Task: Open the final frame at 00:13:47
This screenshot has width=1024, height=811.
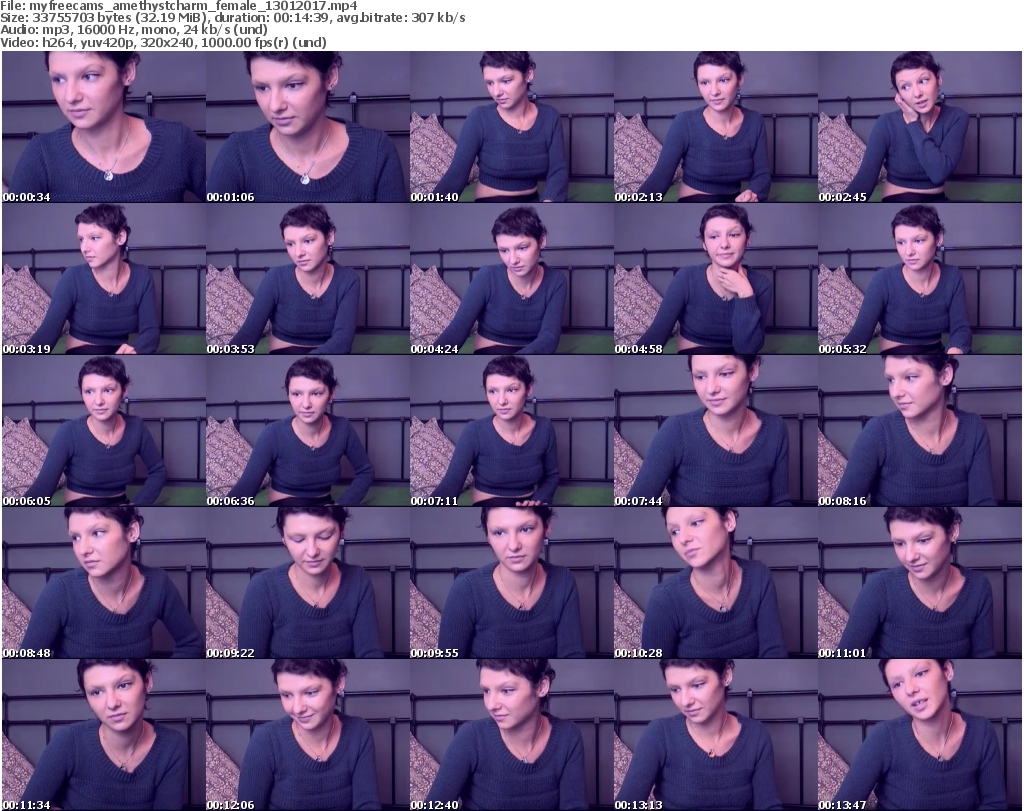Action: (x=920, y=735)
